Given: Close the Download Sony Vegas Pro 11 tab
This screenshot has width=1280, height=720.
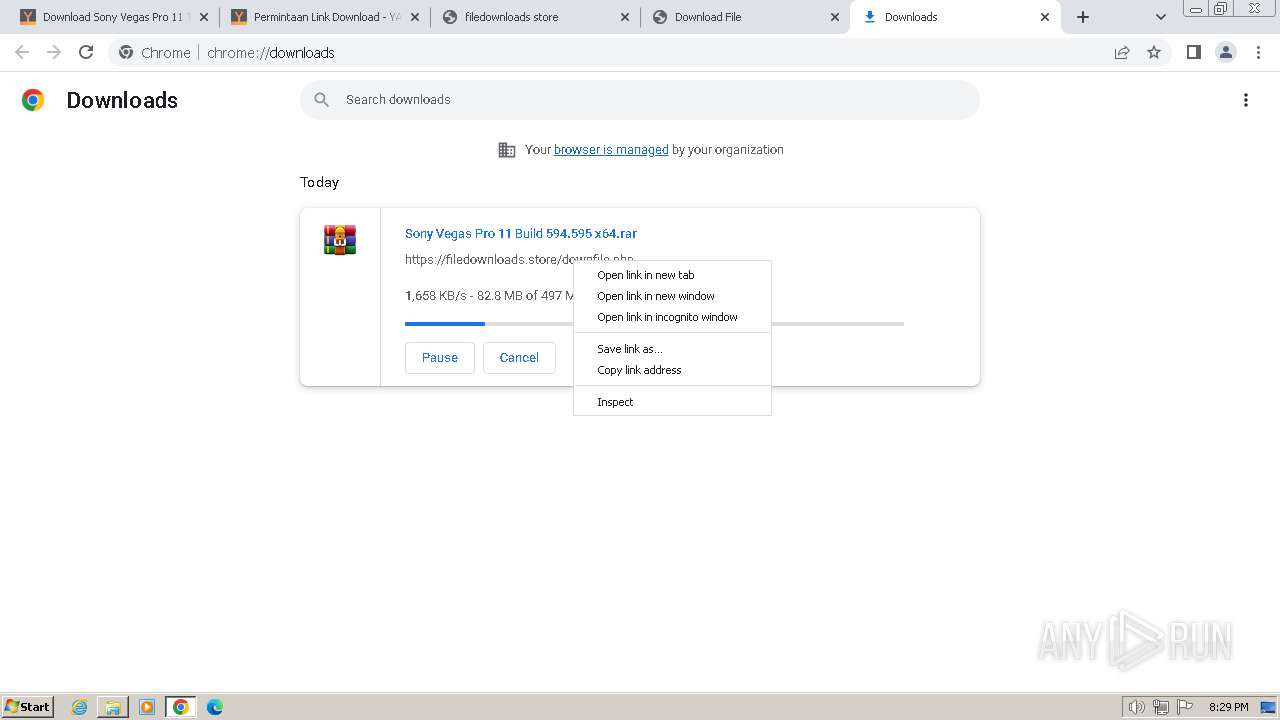Looking at the screenshot, I should (x=204, y=17).
